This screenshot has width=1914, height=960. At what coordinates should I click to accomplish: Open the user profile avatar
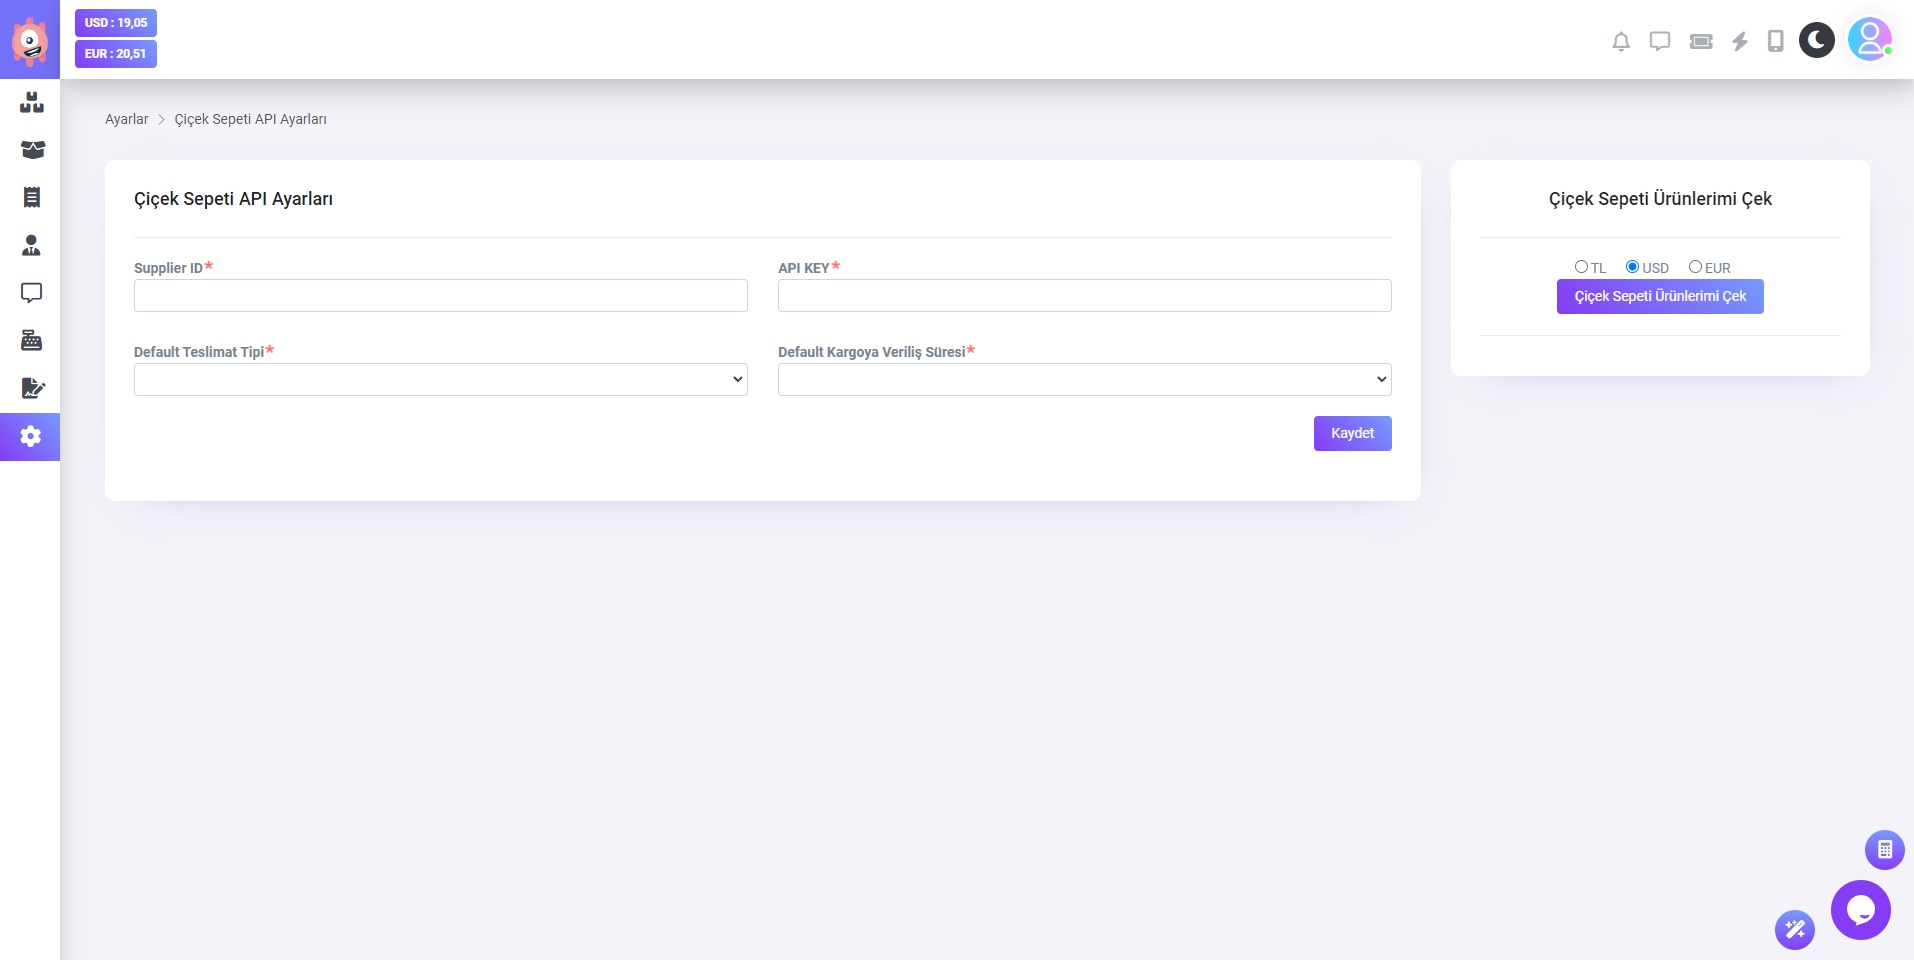pos(1869,40)
